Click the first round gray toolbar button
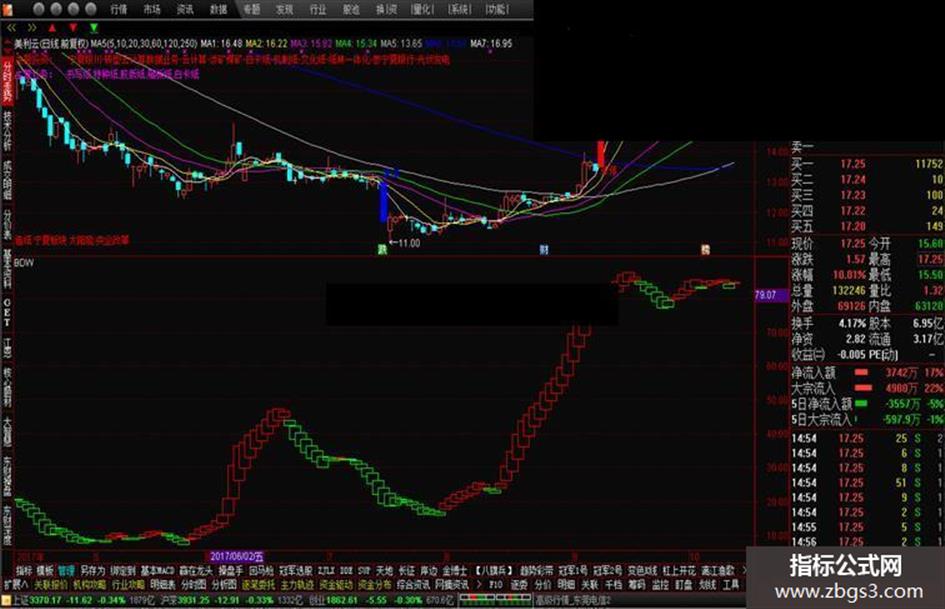The width and height of the screenshot is (945, 609). (39, 8)
